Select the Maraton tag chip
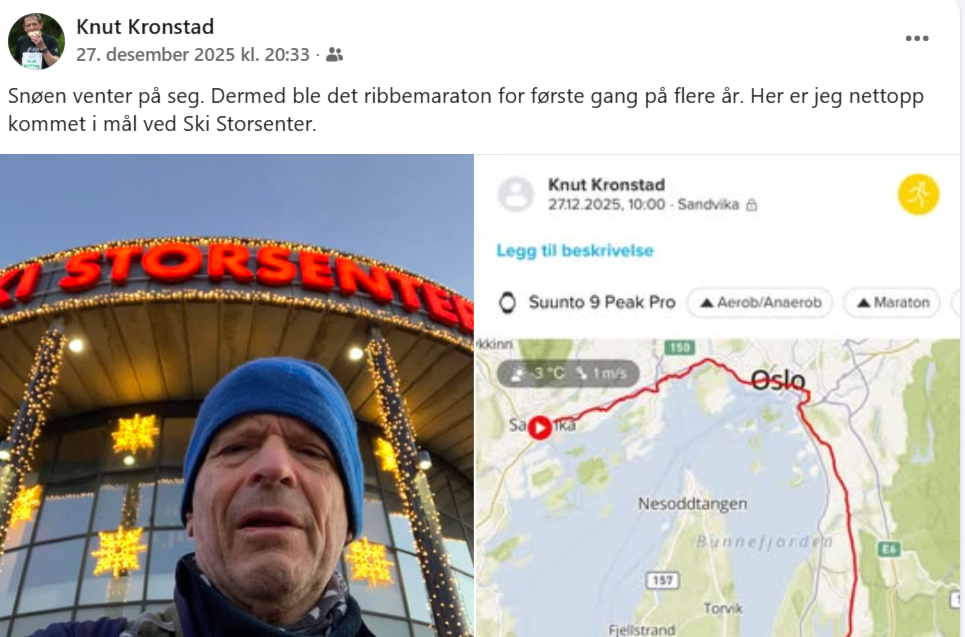Image resolution: width=965 pixels, height=637 pixels. [x=892, y=303]
